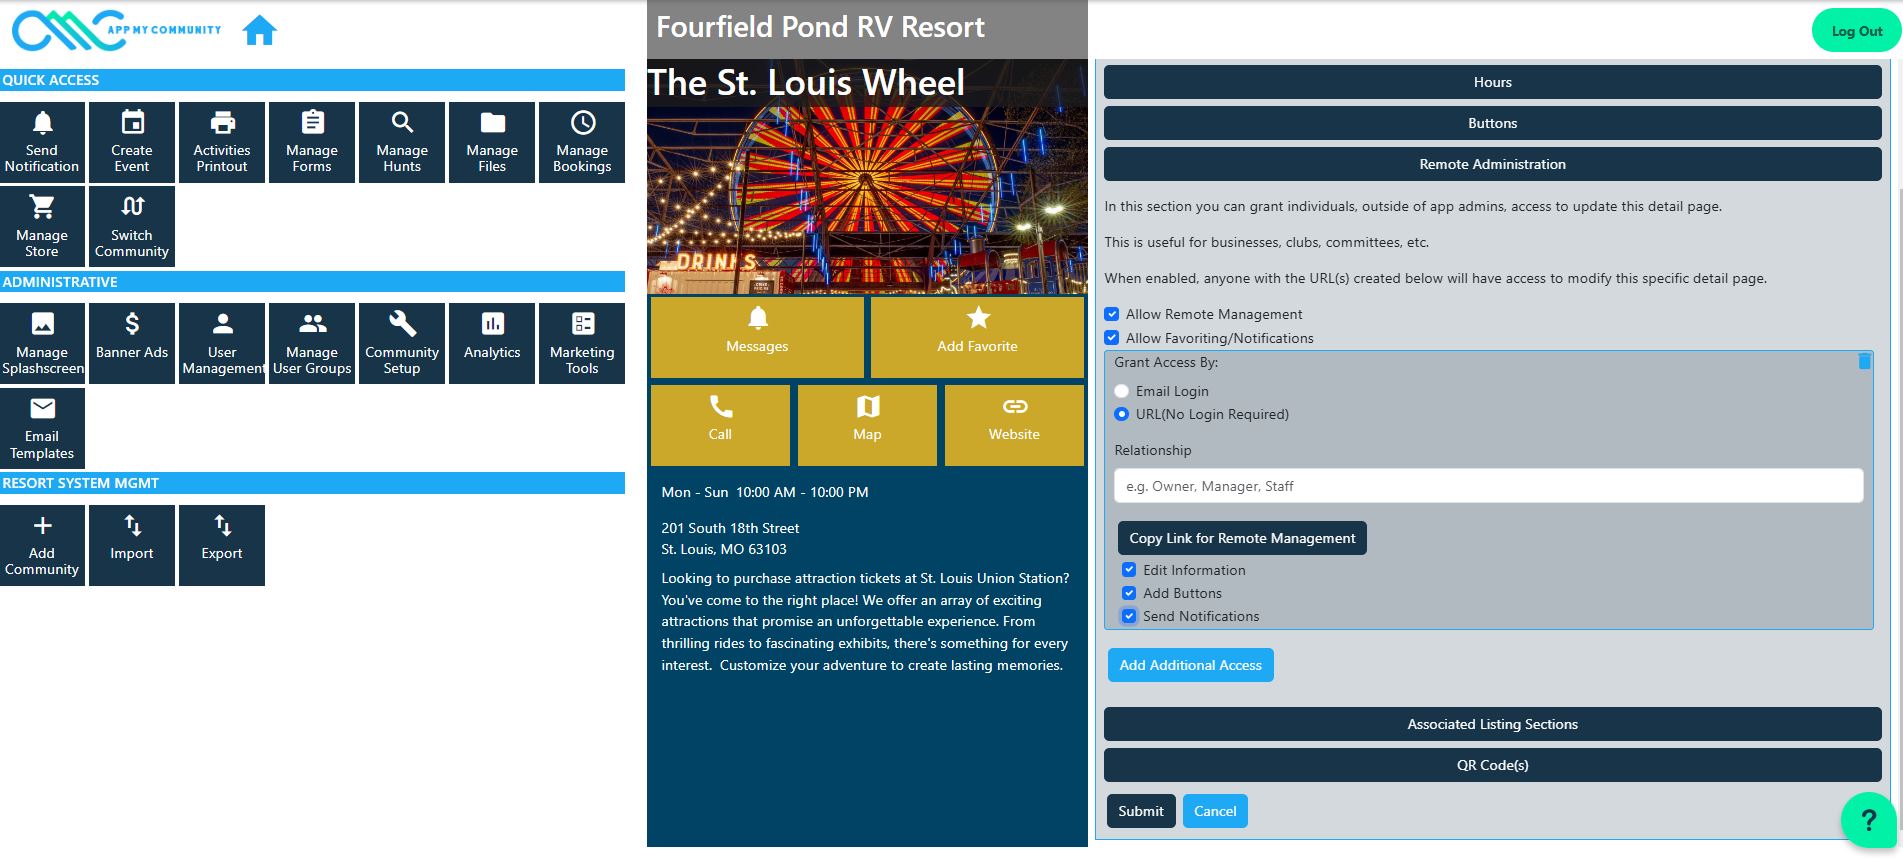Submit the detail page form
Image resolution: width=1903 pixels, height=858 pixels.
[x=1140, y=811]
